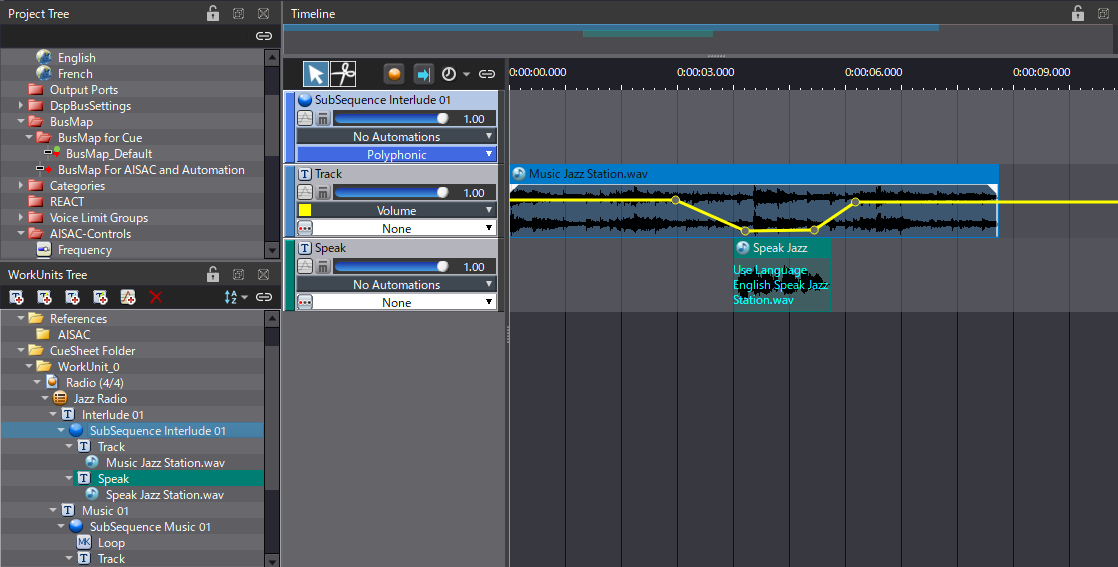Open the dropdown arrow beside the clock icon
The width and height of the screenshot is (1118, 567).
click(466, 74)
